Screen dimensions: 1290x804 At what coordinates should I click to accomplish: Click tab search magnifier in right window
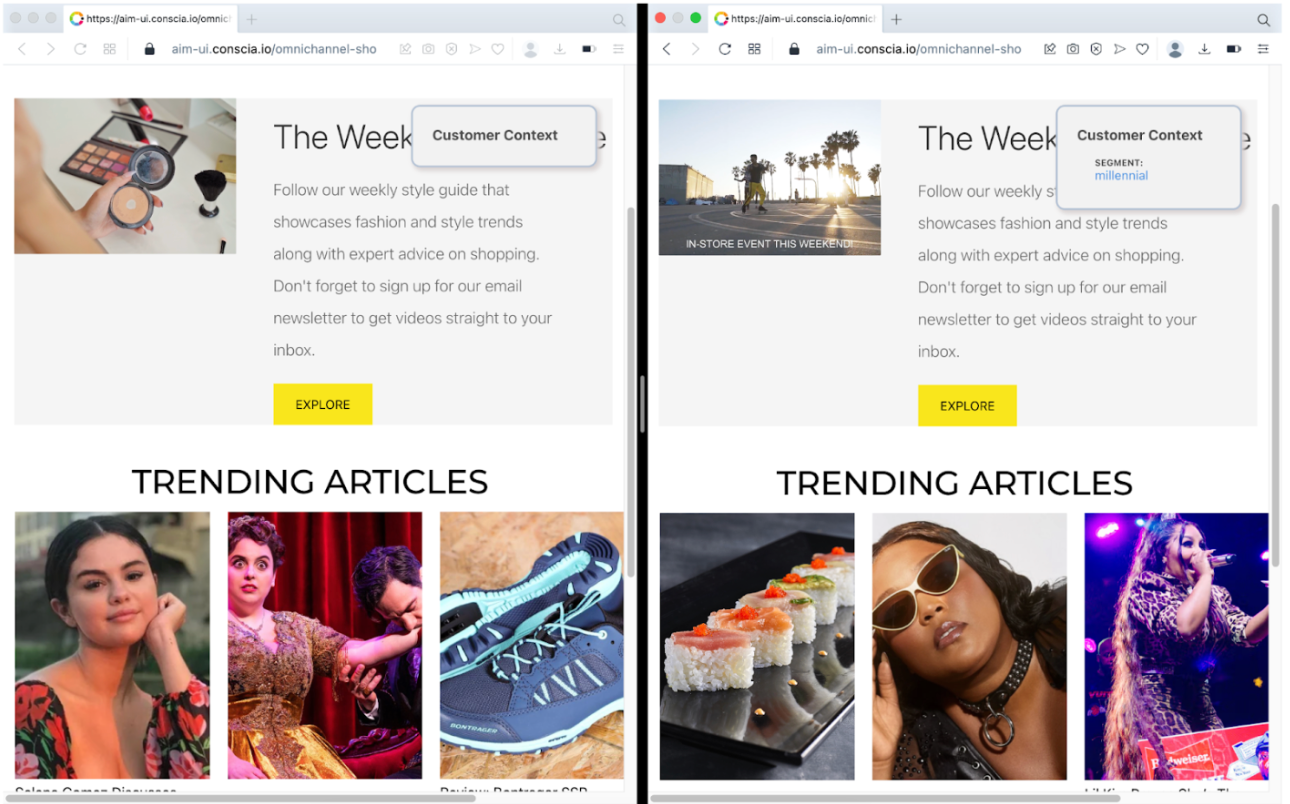point(1264,20)
